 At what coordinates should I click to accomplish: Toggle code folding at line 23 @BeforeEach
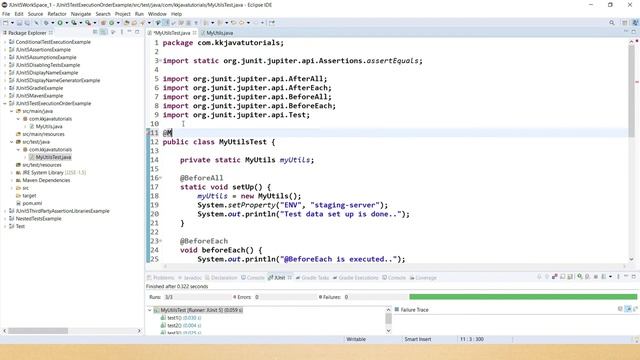tap(161, 241)
